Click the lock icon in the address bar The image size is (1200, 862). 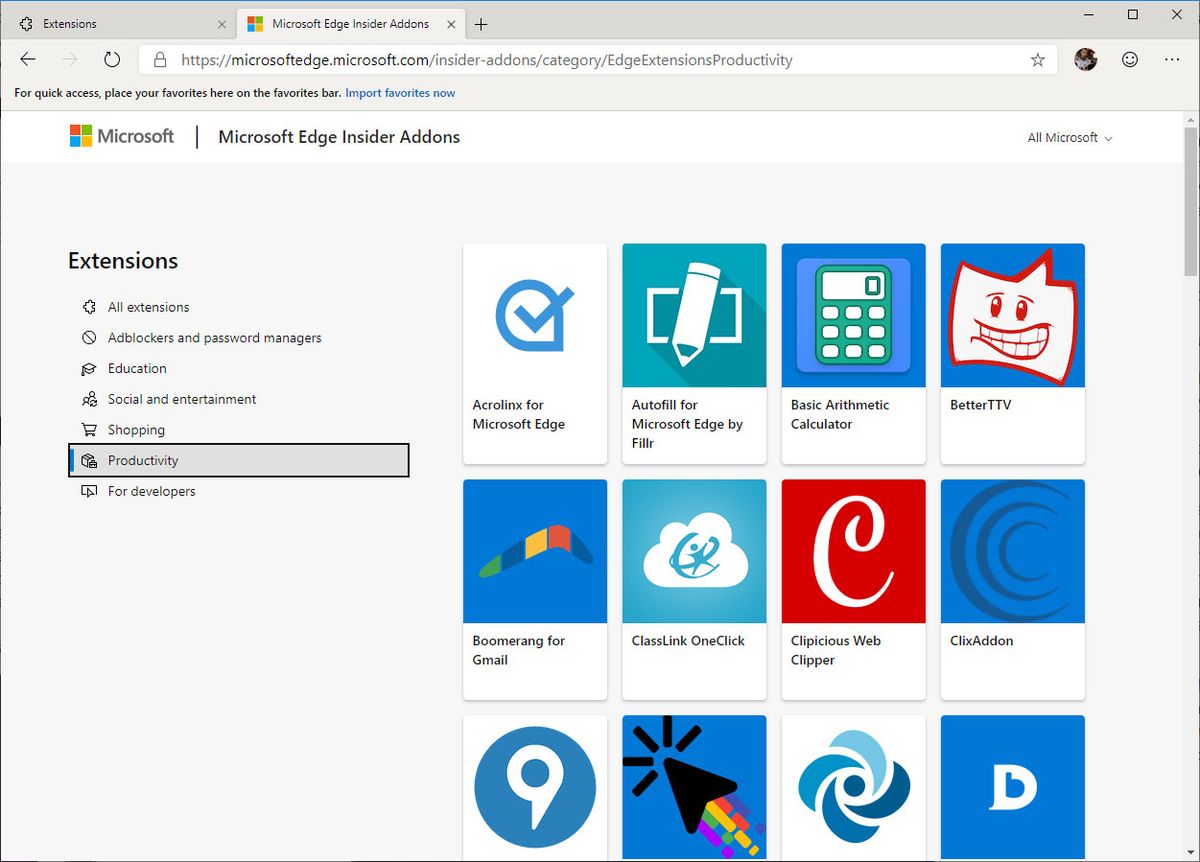point(160,59)
